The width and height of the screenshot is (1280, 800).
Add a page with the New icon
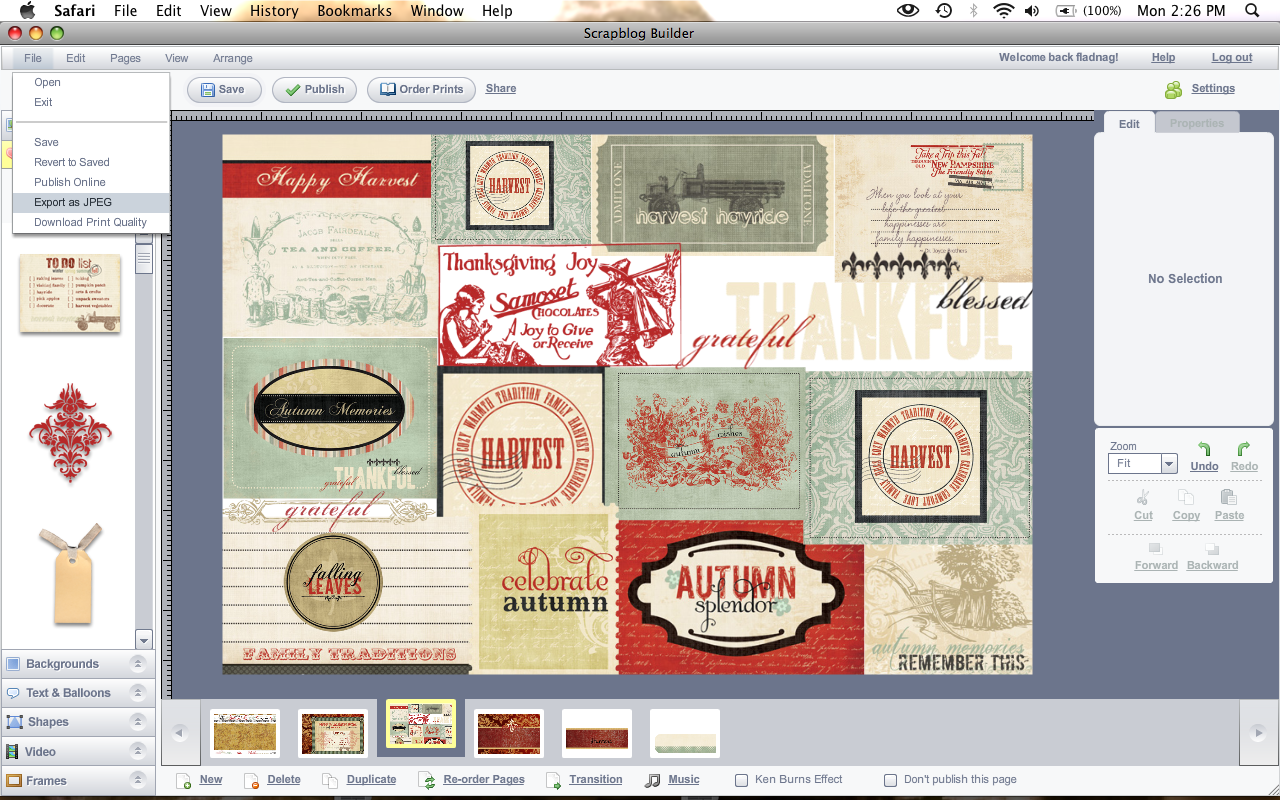(x=184, y=780)
